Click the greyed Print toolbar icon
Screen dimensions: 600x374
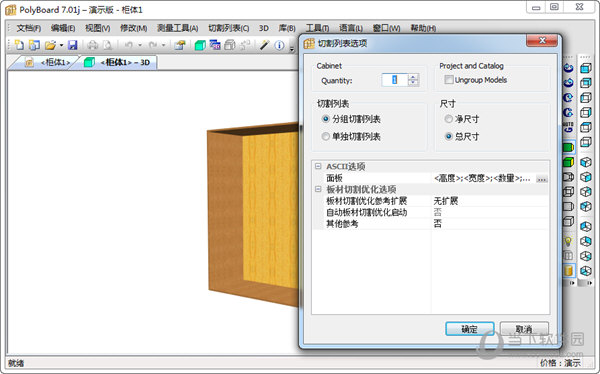click(93, 45)
